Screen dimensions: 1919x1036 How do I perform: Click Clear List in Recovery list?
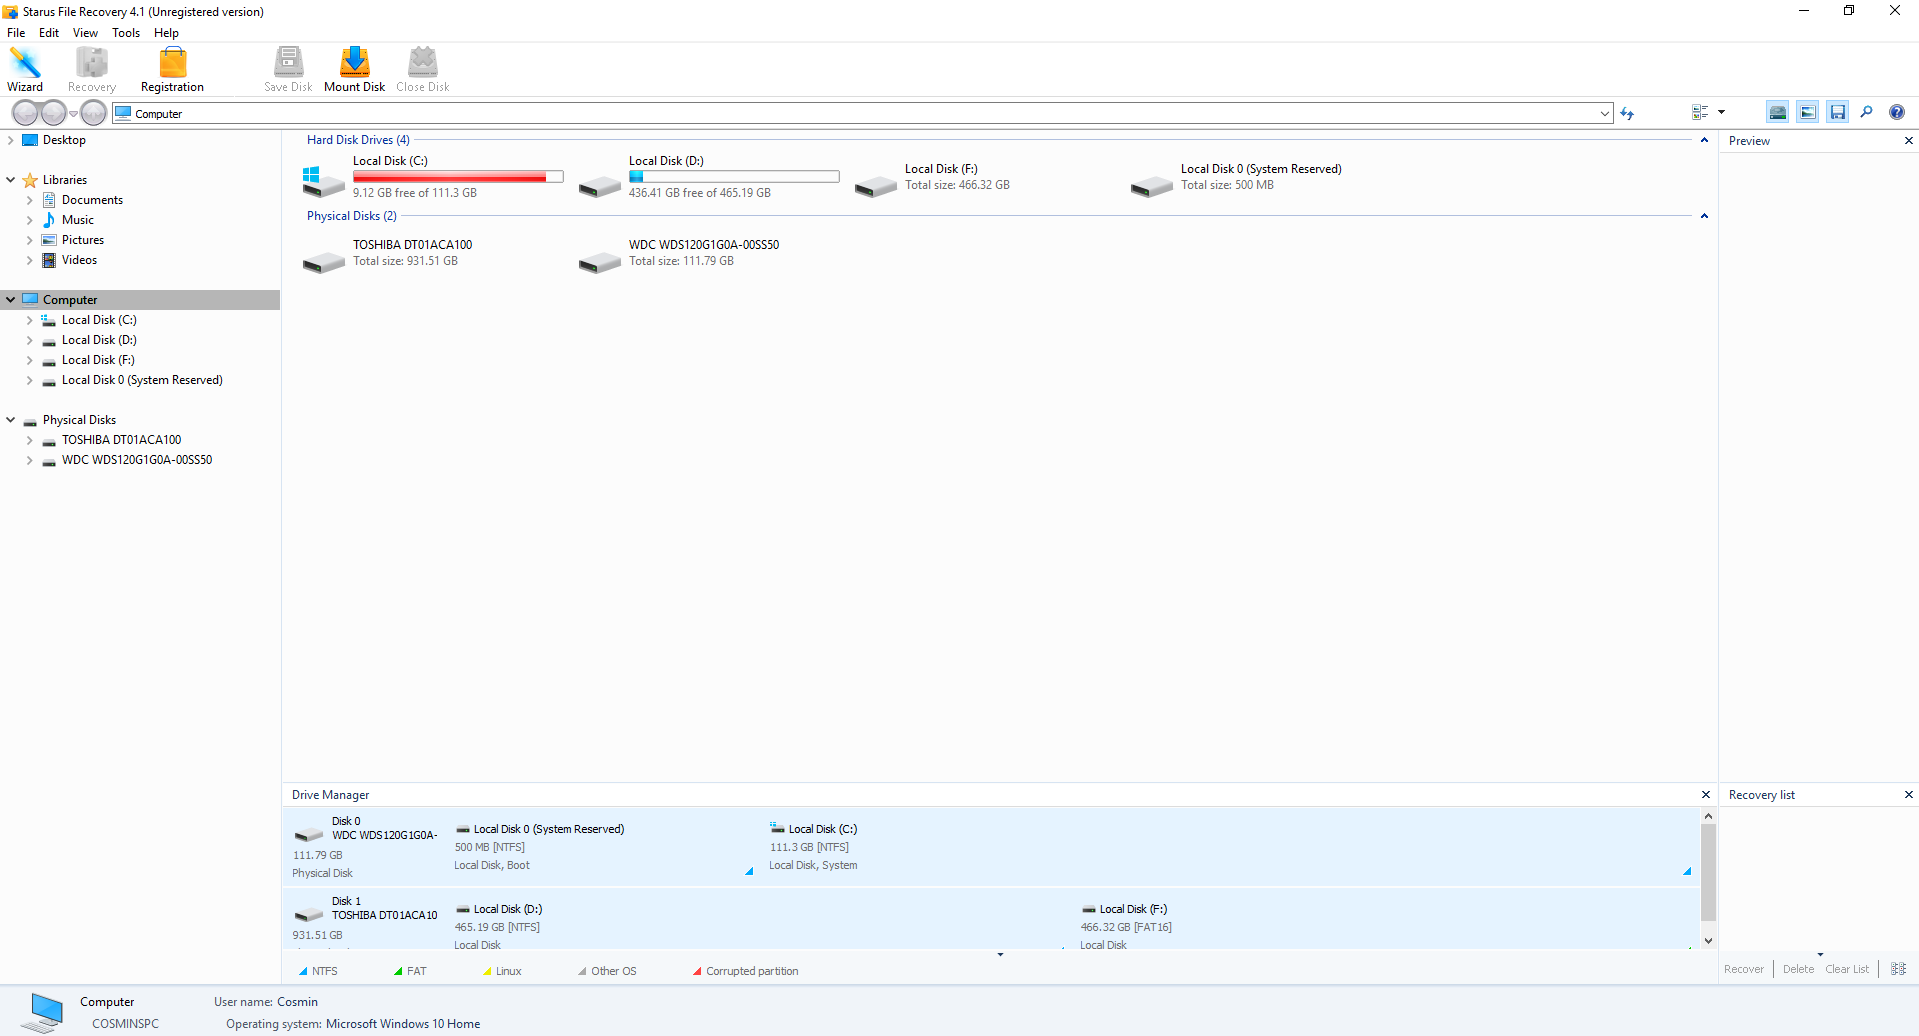tap(1847, 969)
